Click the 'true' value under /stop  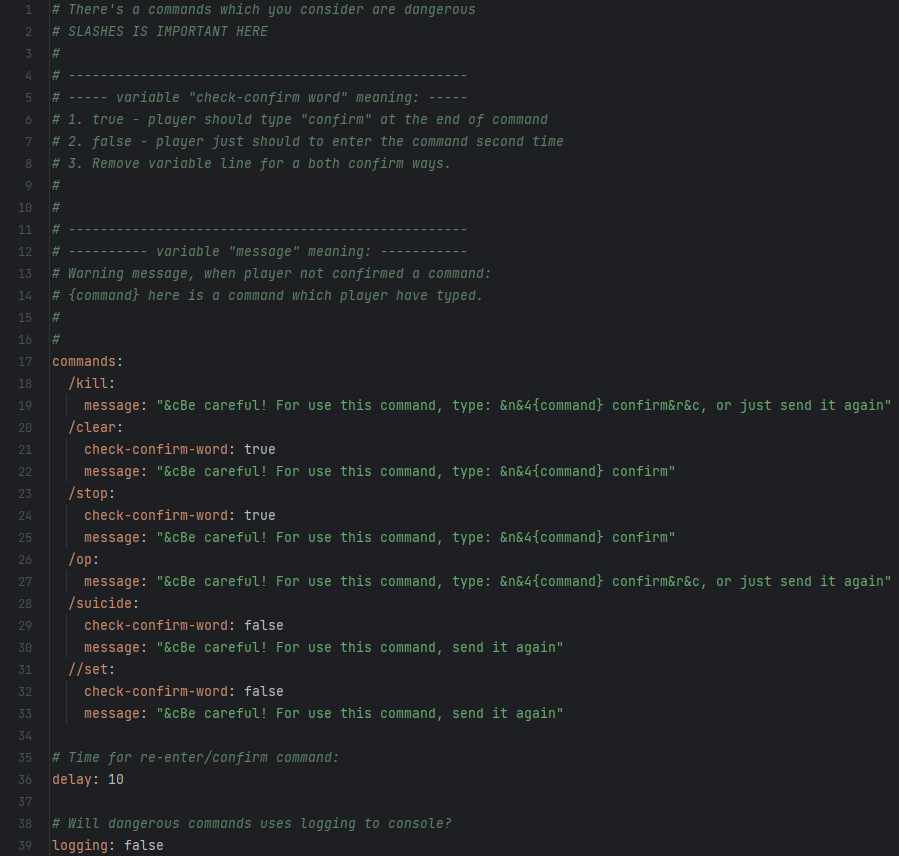click(260, 515)
